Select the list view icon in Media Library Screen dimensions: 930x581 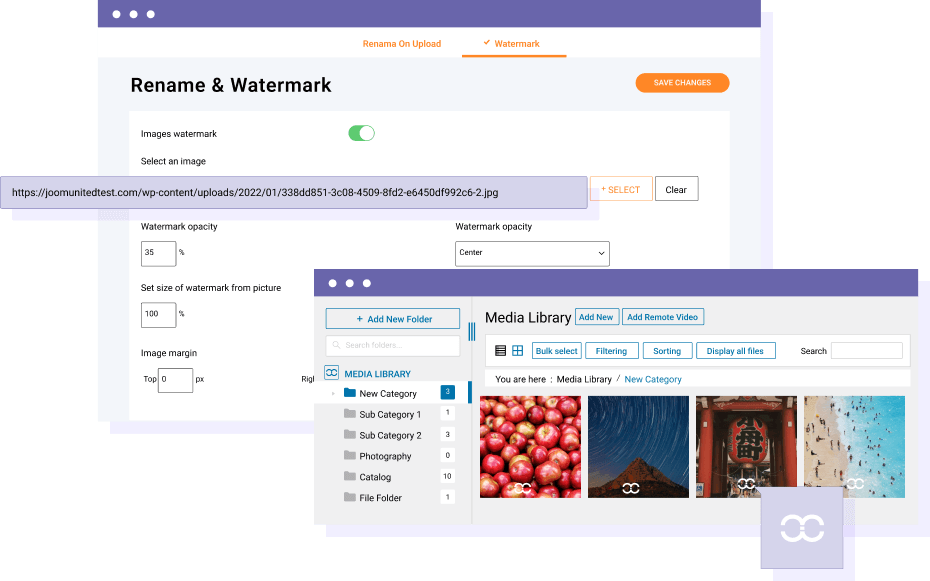coord(501,350)
